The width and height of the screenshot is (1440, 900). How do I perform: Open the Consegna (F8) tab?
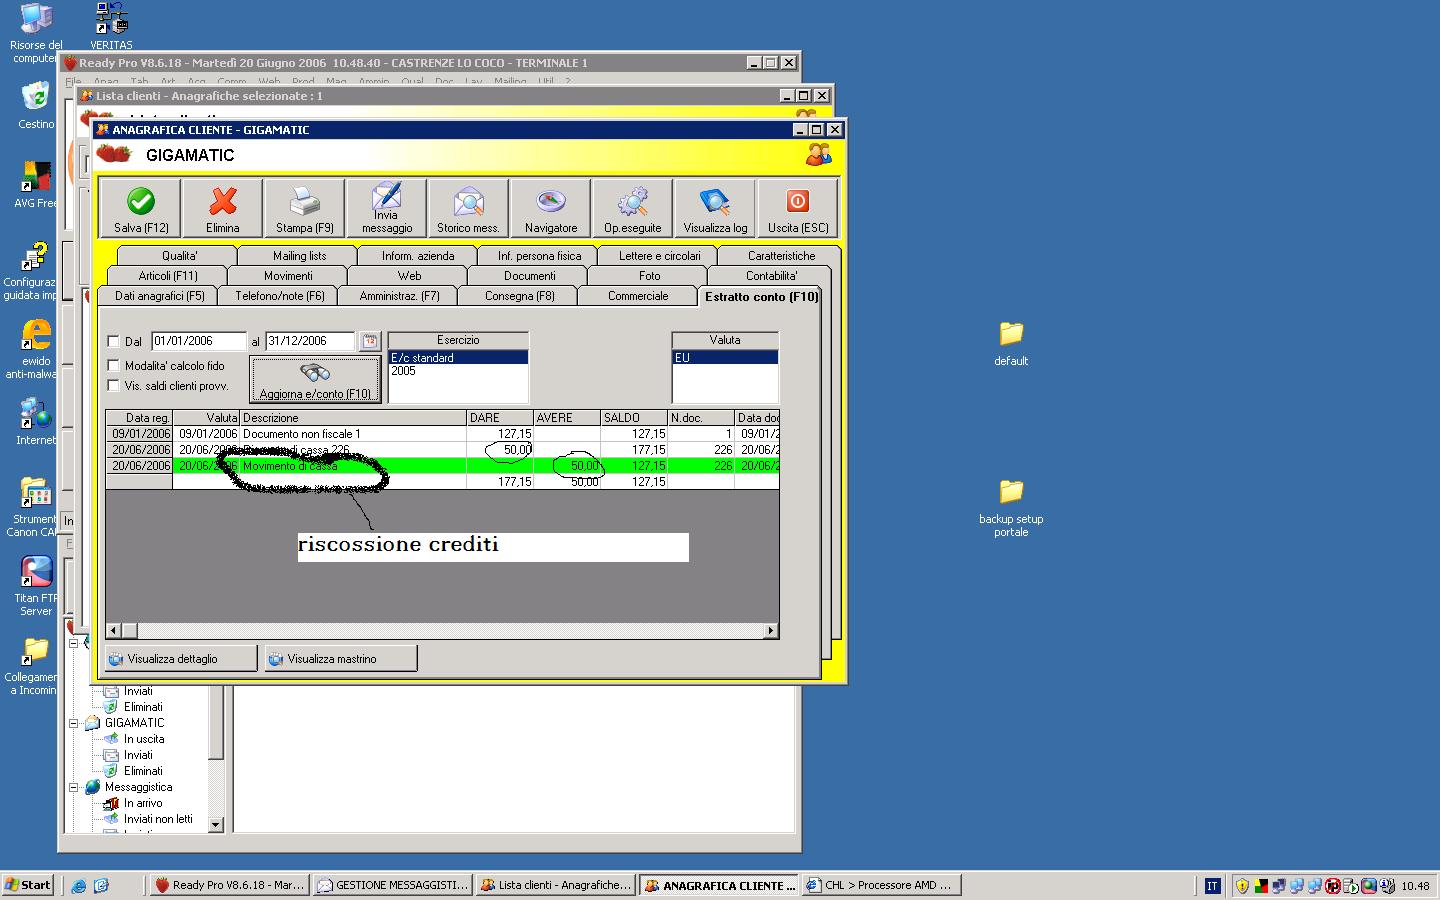pos(519,296)
